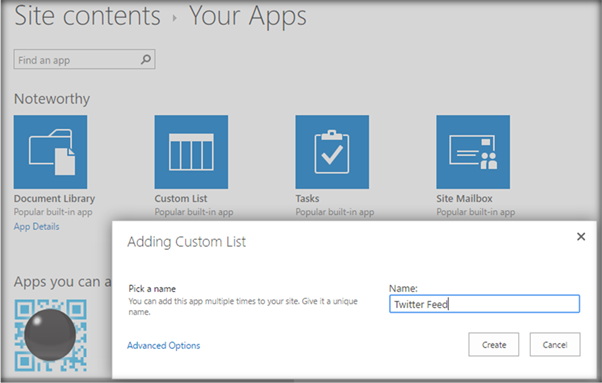Click the Your Apps breadcrumb title
The width and height of the screenshot is (602, 383).
point(248,16)
